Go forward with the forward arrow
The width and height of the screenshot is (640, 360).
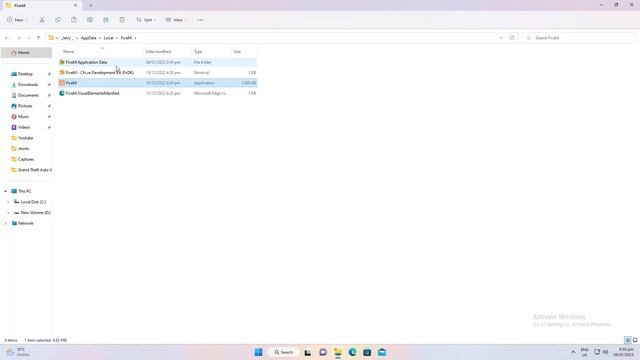click(x=19, y=38)
